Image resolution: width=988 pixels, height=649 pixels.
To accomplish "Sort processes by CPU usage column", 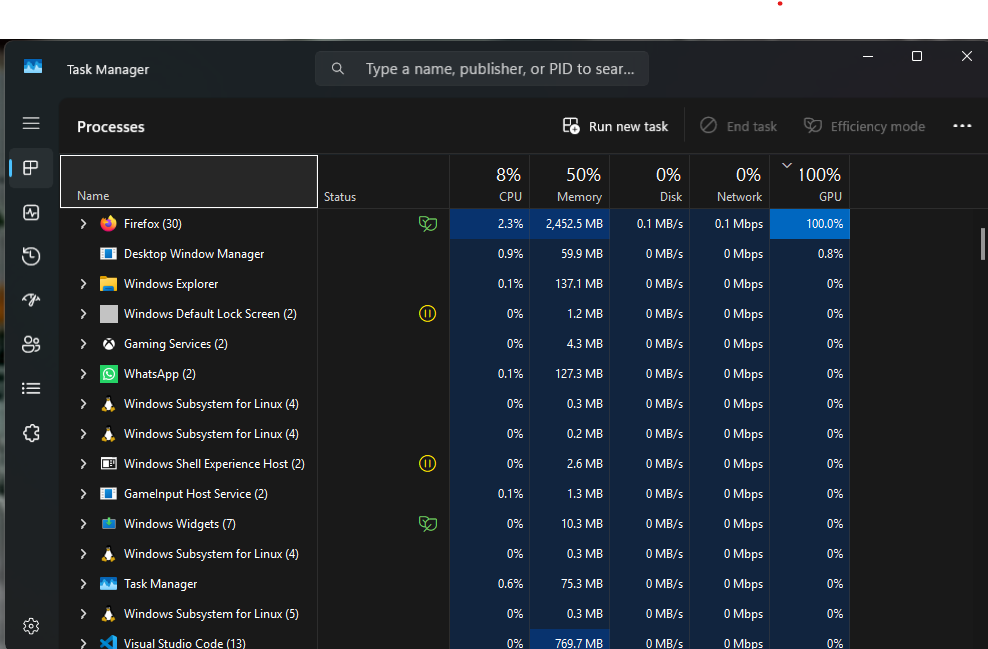I will point(490,181).
